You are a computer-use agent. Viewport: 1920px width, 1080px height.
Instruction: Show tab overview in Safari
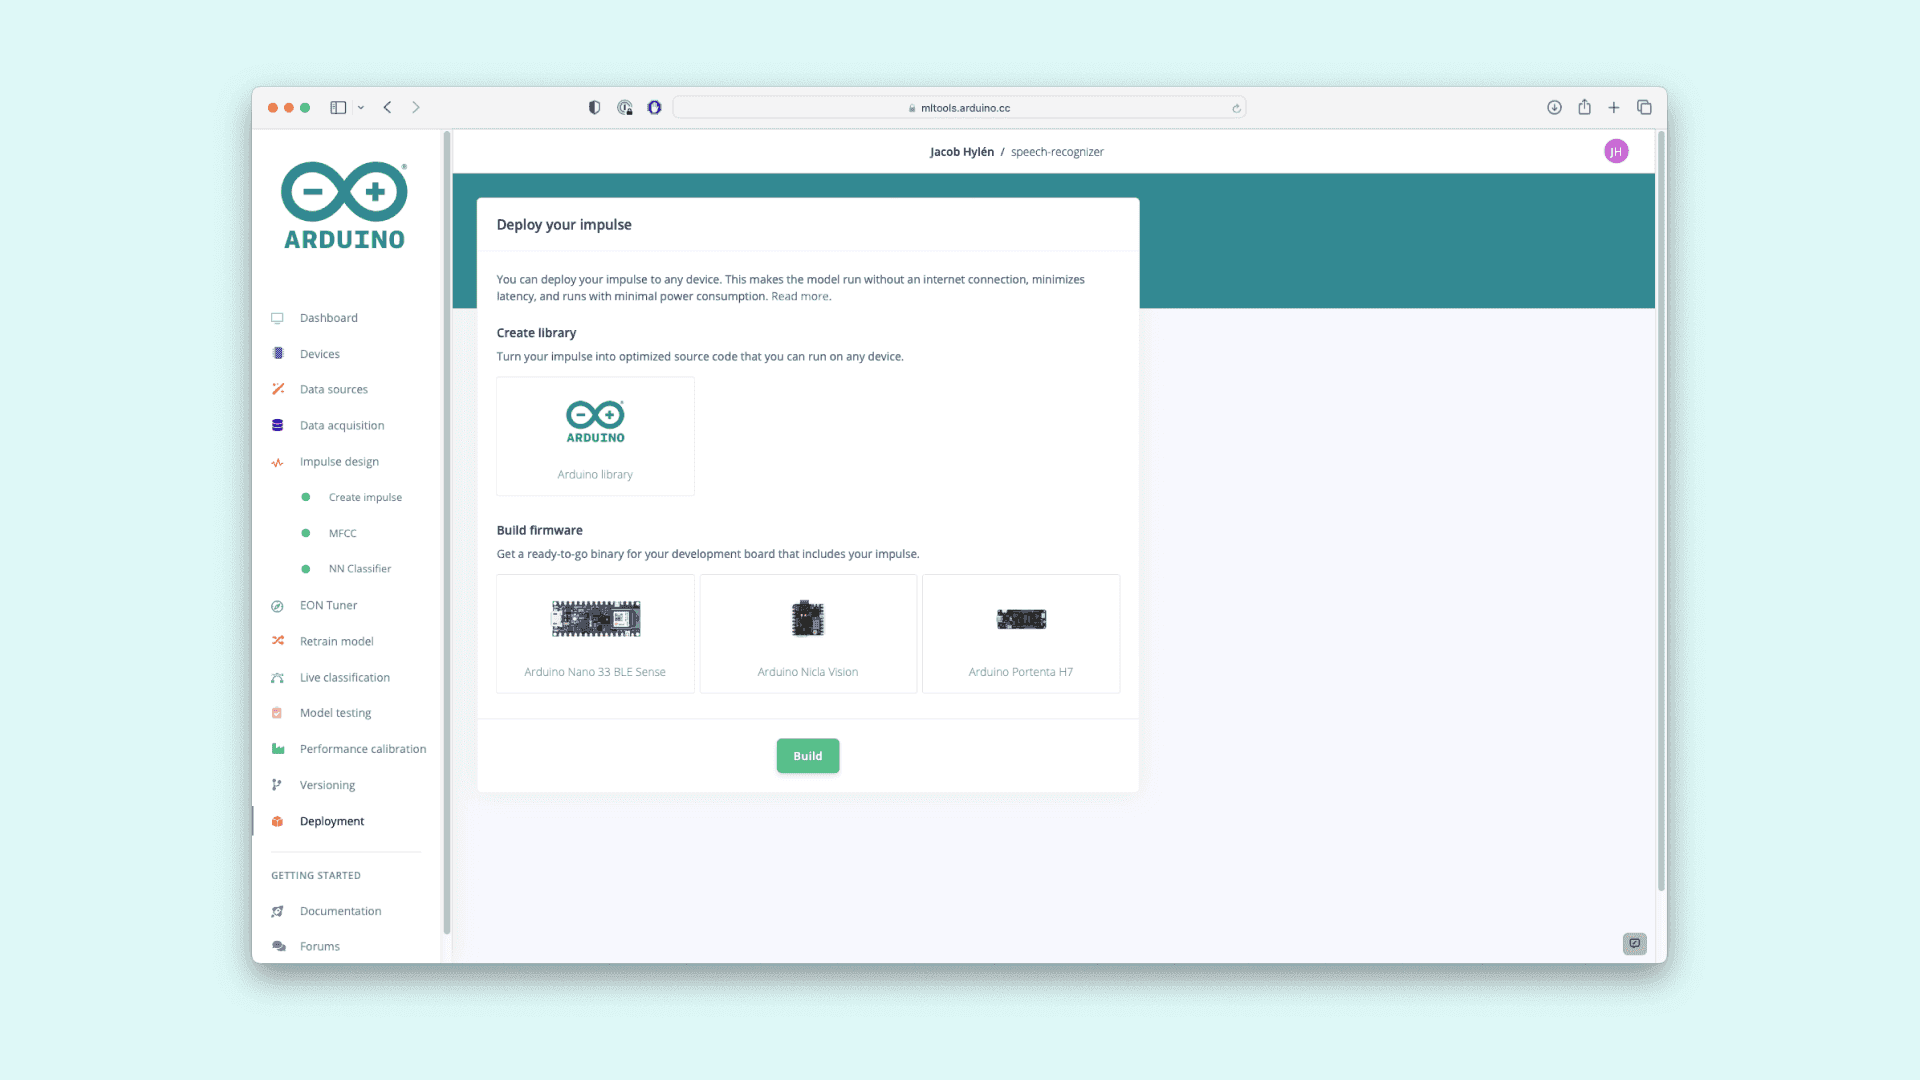coord(1644,108)
